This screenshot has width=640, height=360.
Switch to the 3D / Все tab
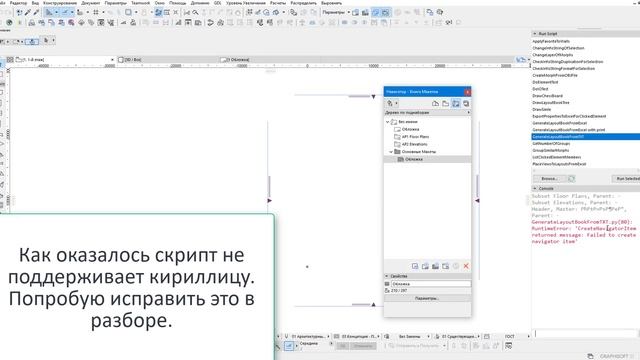pyautogui.click(x=167, y=60)
